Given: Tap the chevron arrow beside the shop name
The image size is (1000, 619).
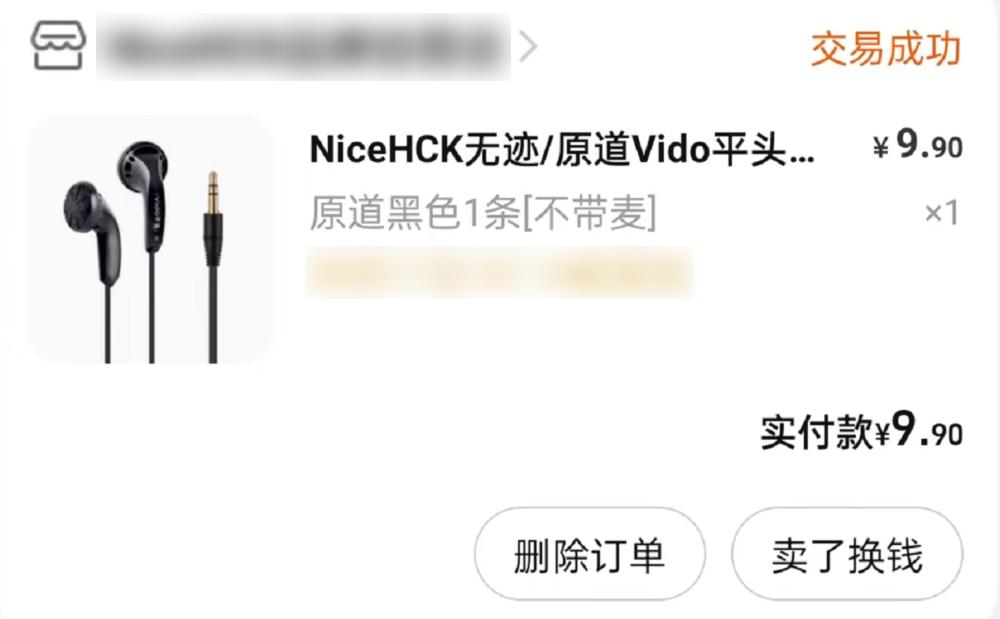Looking at the screenshot, I should point(528,47).
